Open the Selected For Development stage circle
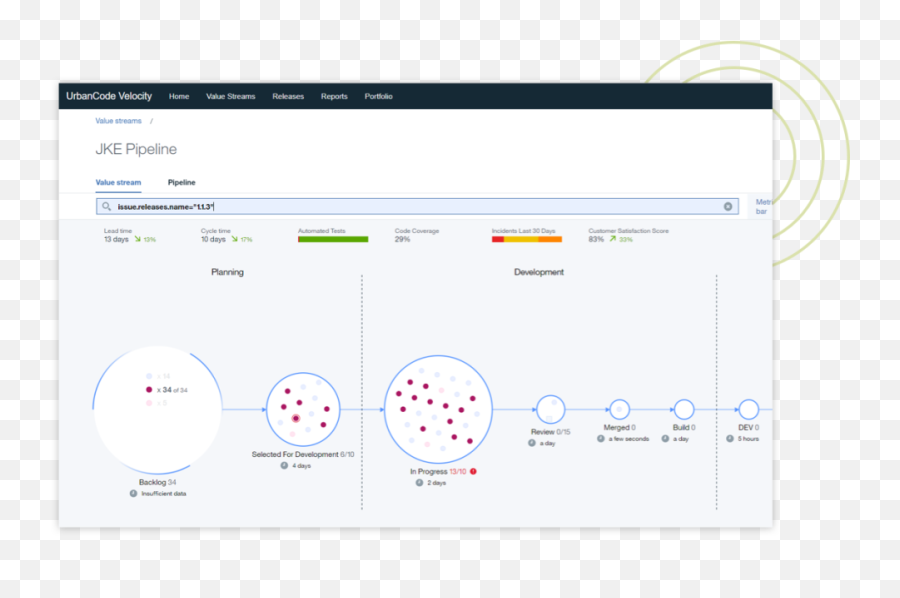 pos(303,410)
